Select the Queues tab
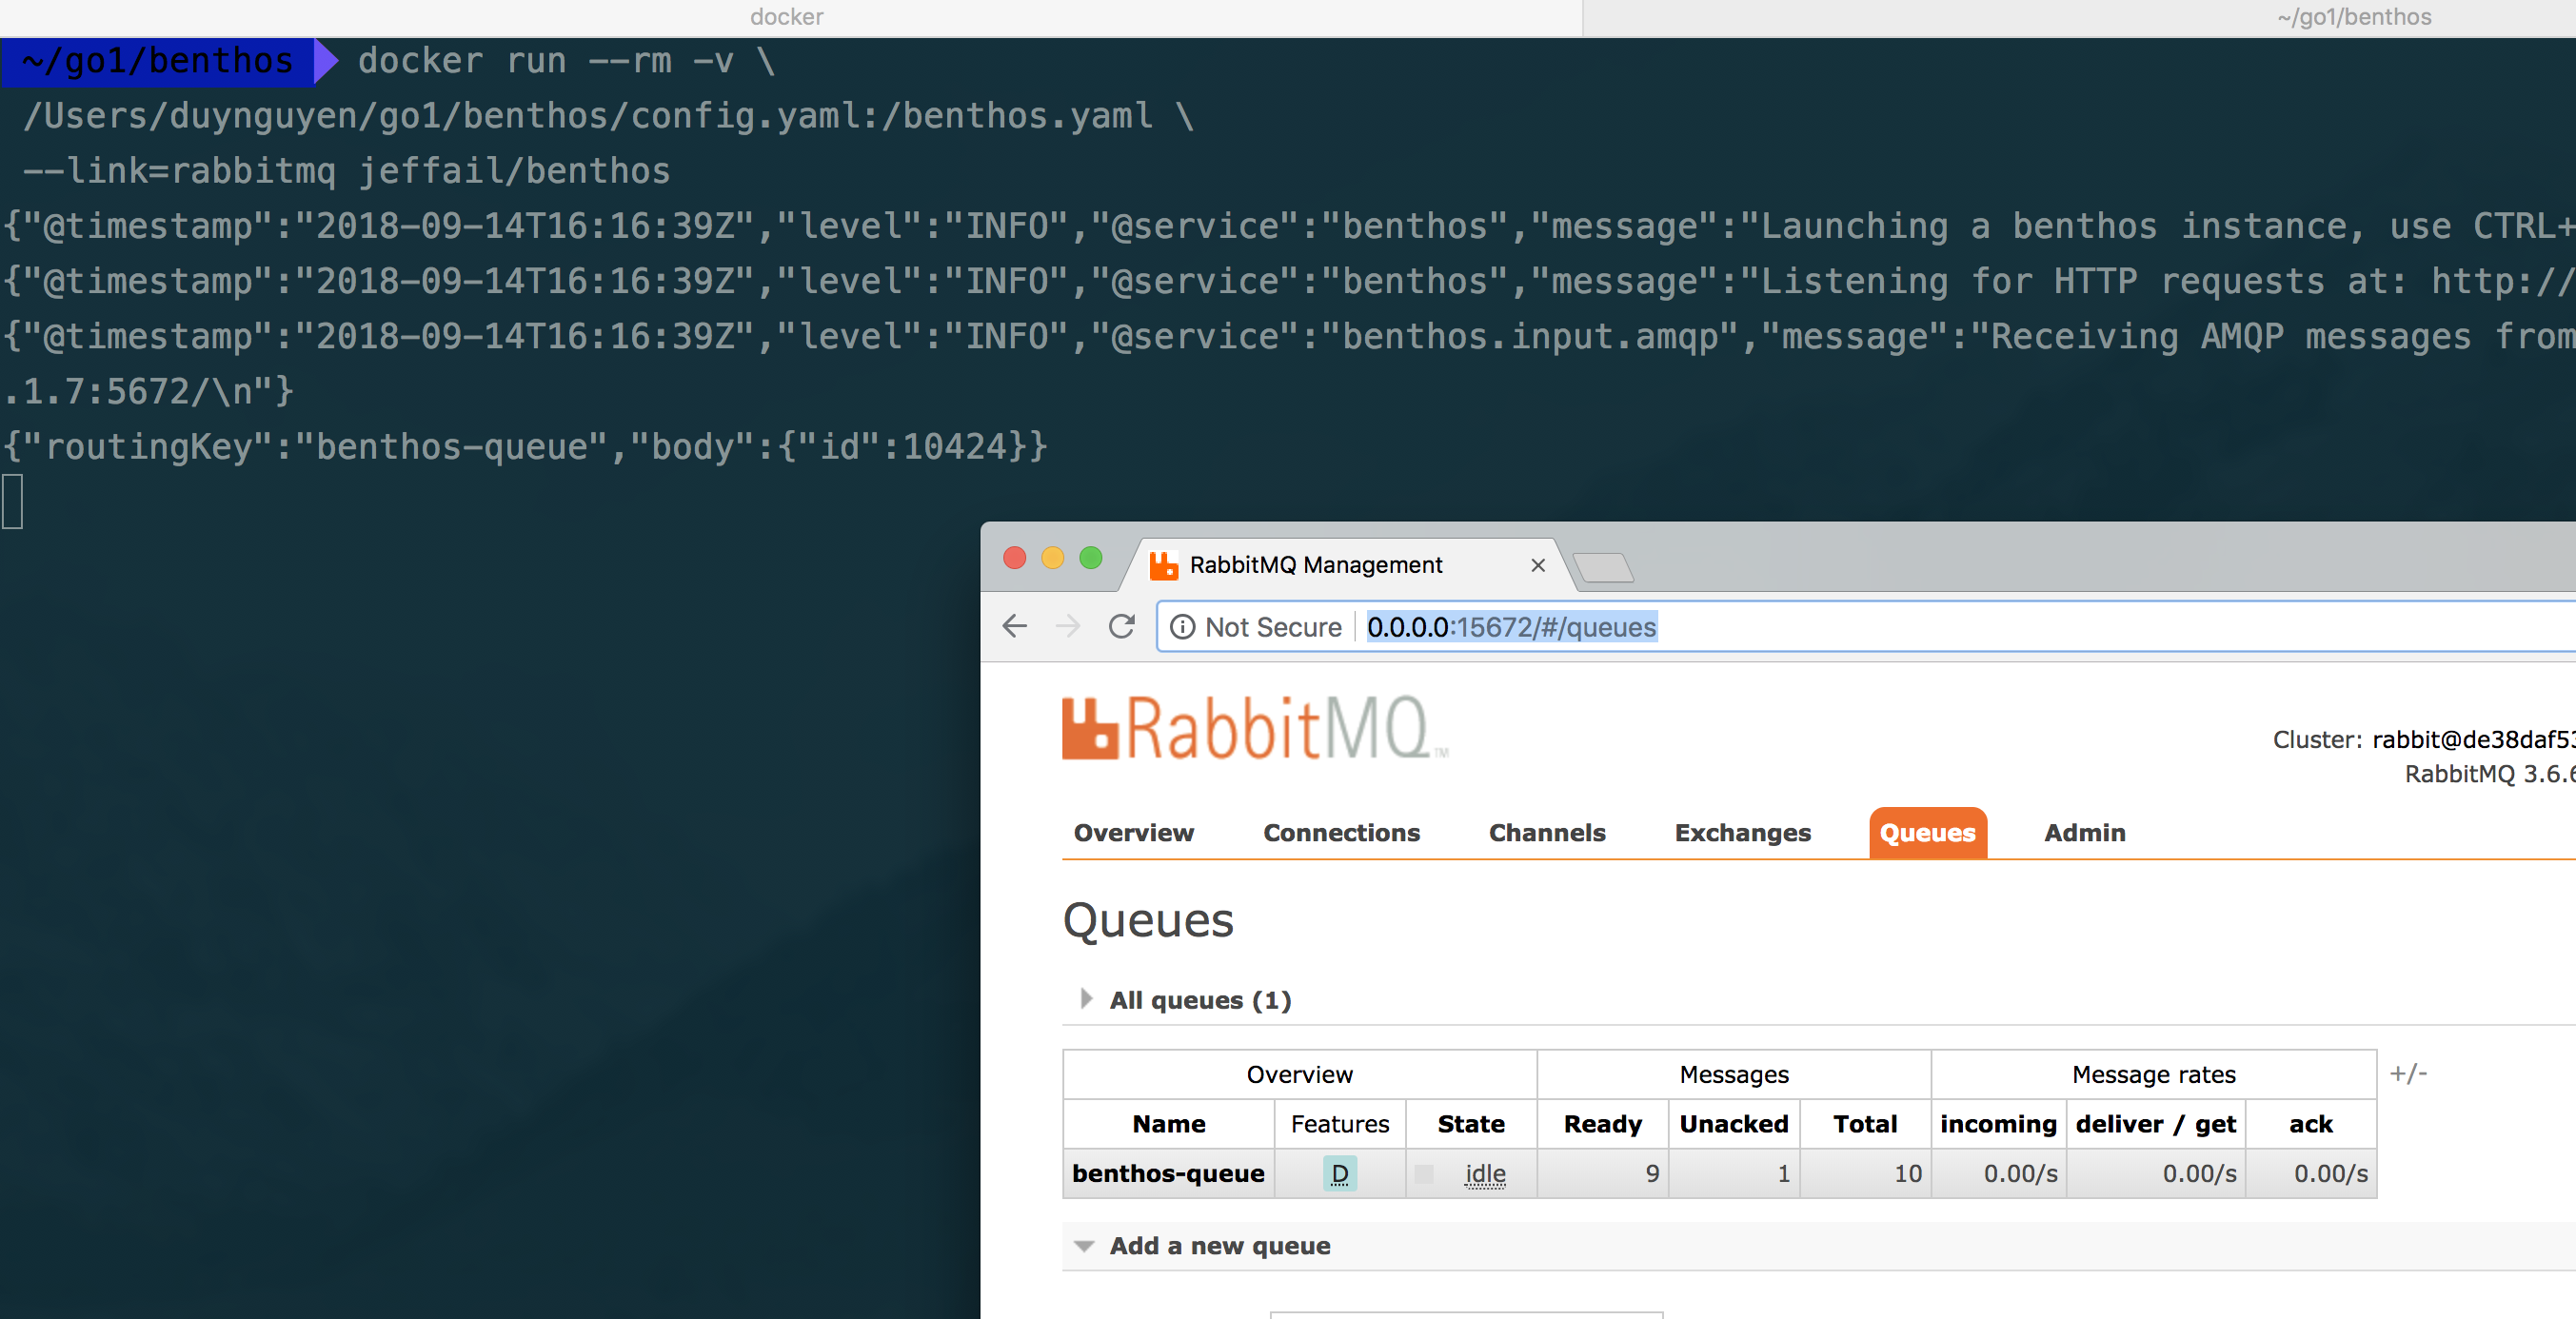2576x1319 pixels. 1927,832
